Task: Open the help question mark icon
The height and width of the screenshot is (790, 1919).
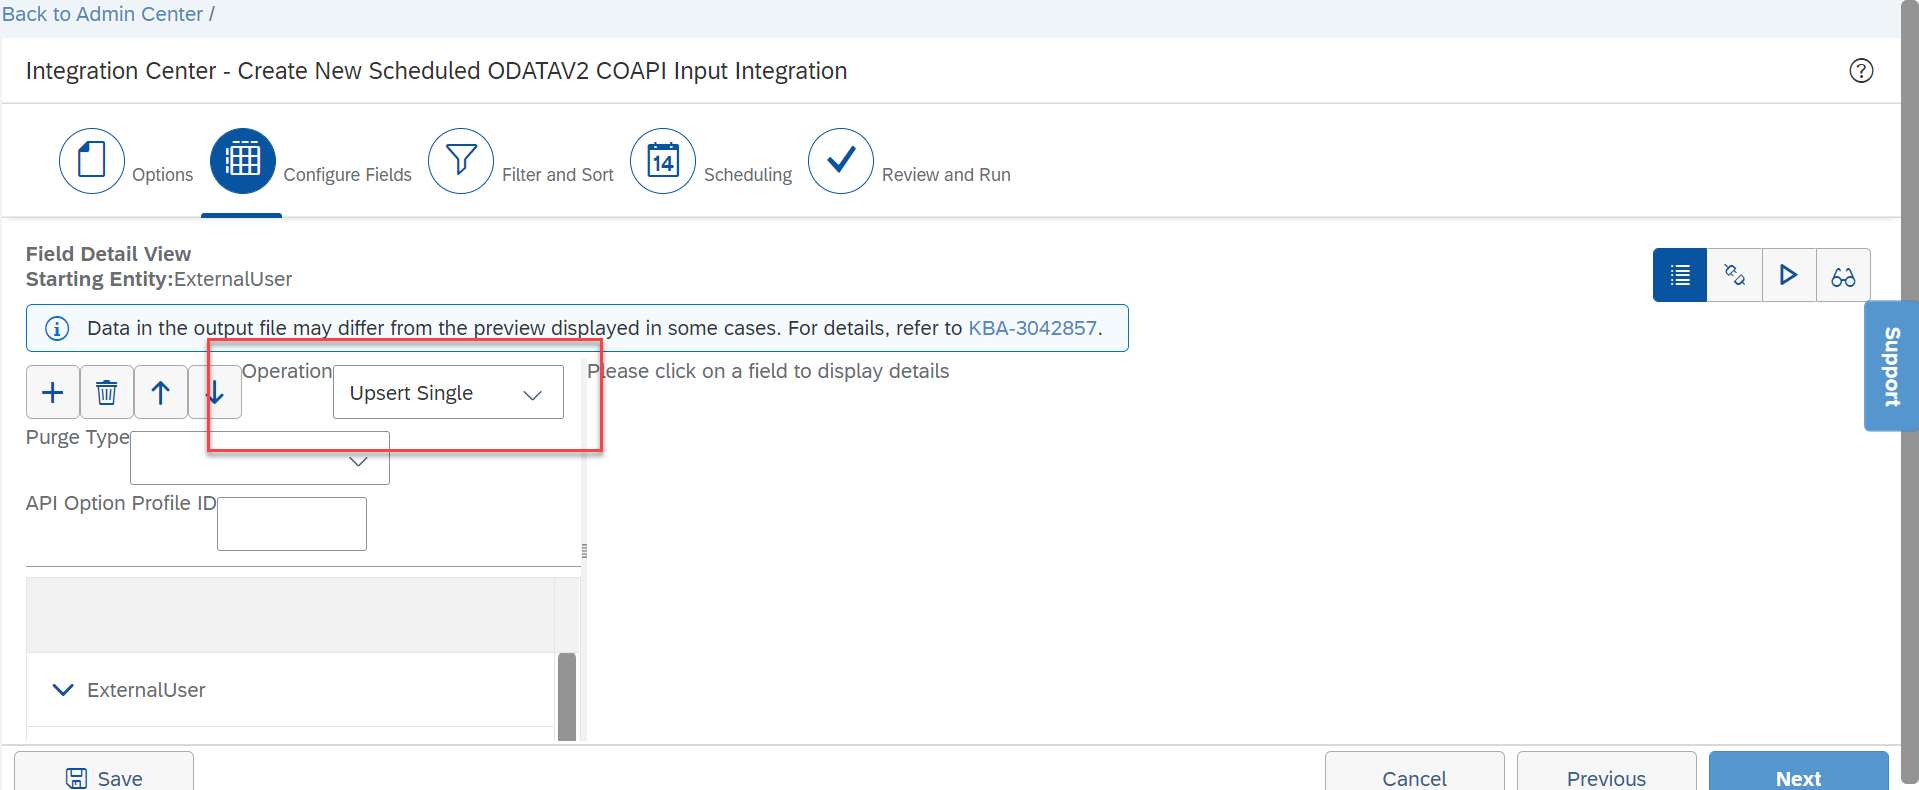Action: 1861,71
